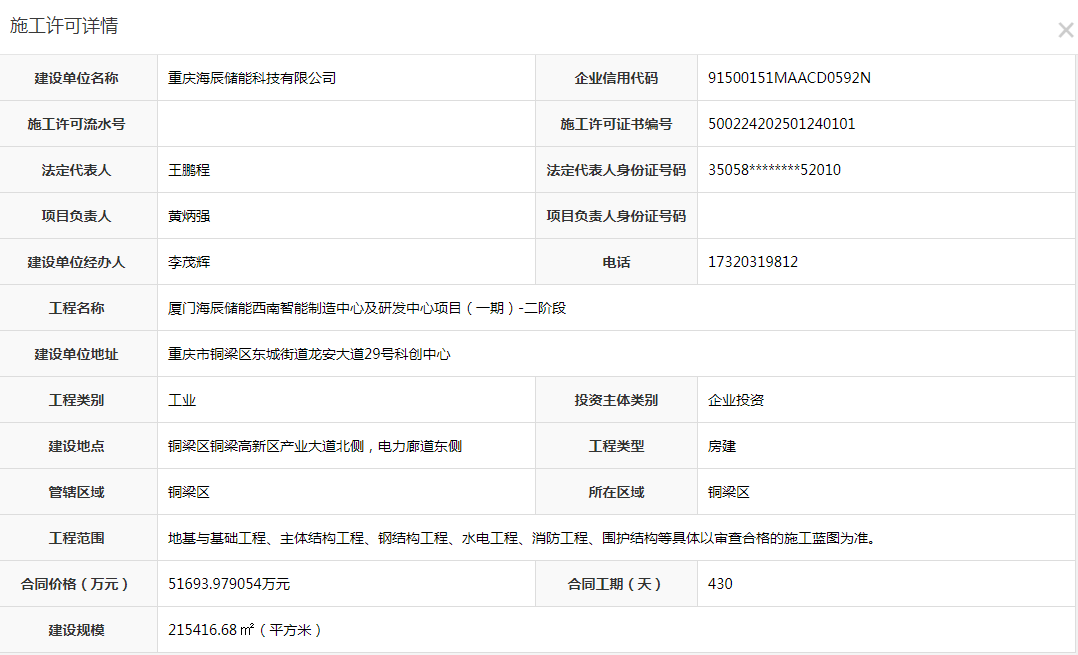Click the company name 重庆海辰储能科技有限公司
This screenshot has height=655, width=1078.
point(252,78)
